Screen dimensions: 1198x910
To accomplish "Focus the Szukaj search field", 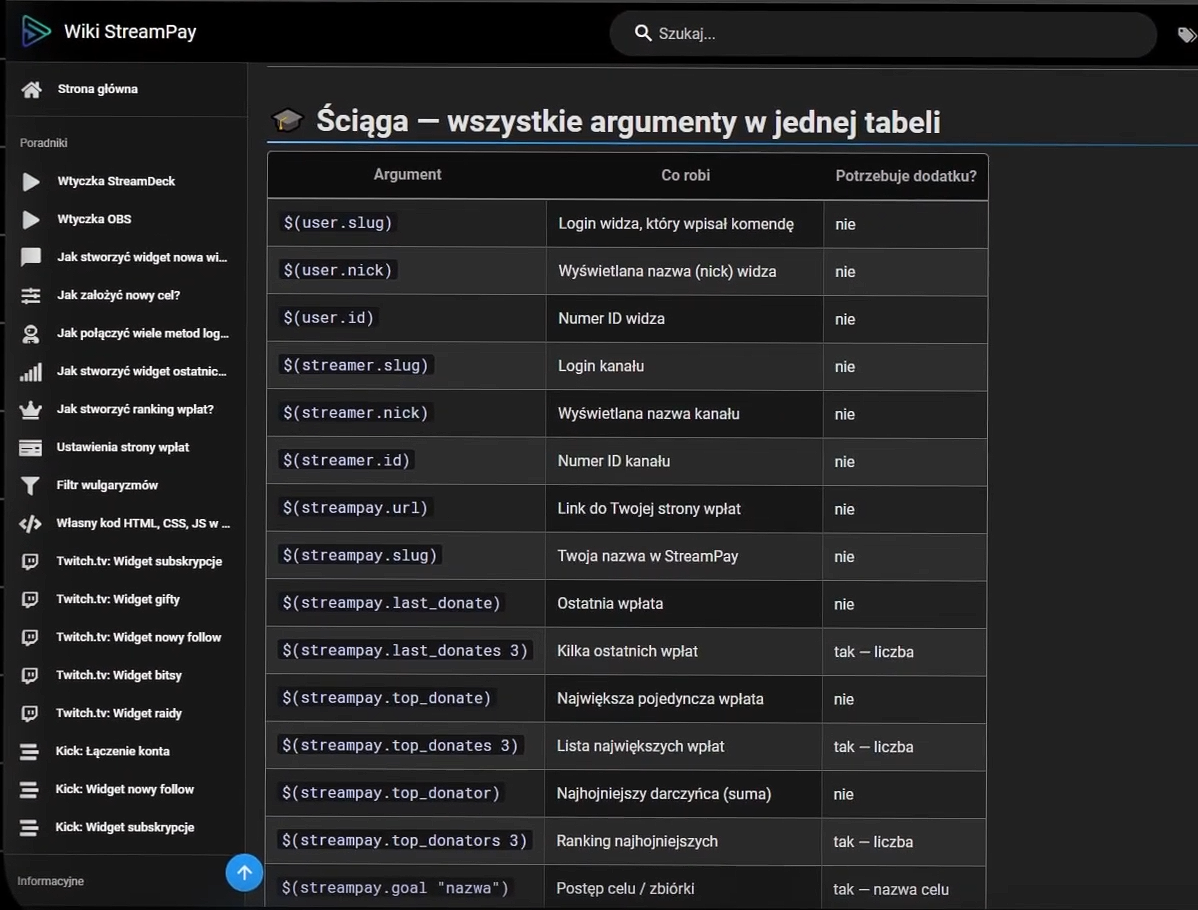I will [x=883, y=34].
